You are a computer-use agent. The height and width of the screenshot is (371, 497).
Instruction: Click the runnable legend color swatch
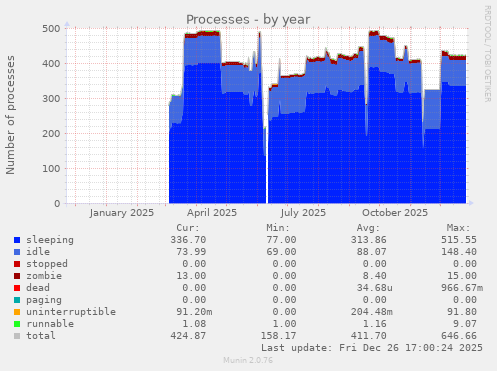click(17, 324)
